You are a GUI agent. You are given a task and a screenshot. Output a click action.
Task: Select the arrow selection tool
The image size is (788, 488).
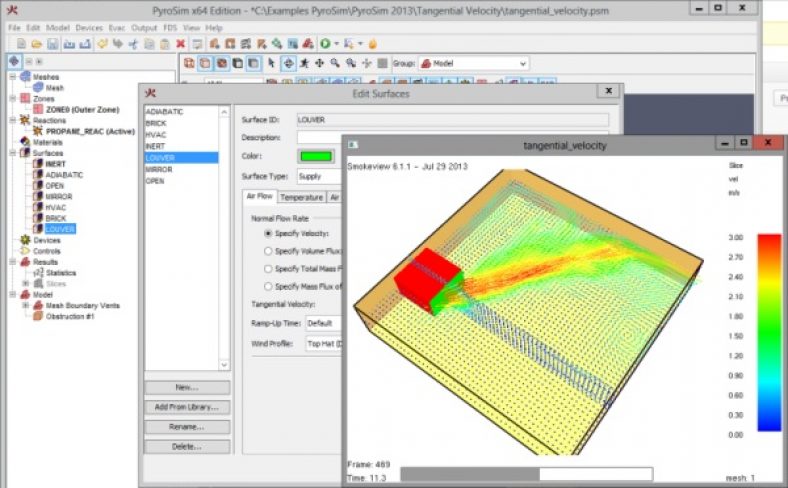[x=273, y=63]
